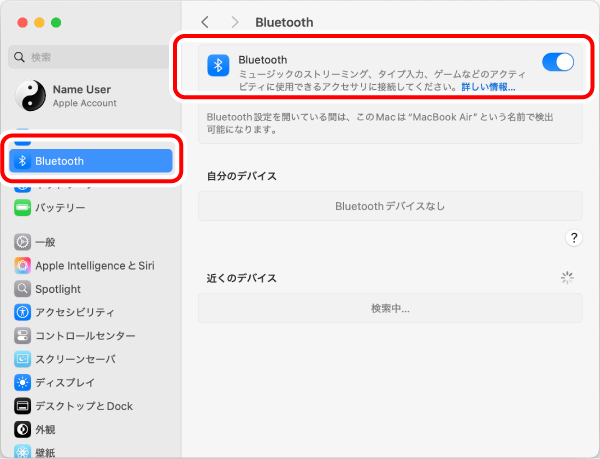Zoom window with green button
The width and height of the screenshot is (600, 459).
pos(56,23)
